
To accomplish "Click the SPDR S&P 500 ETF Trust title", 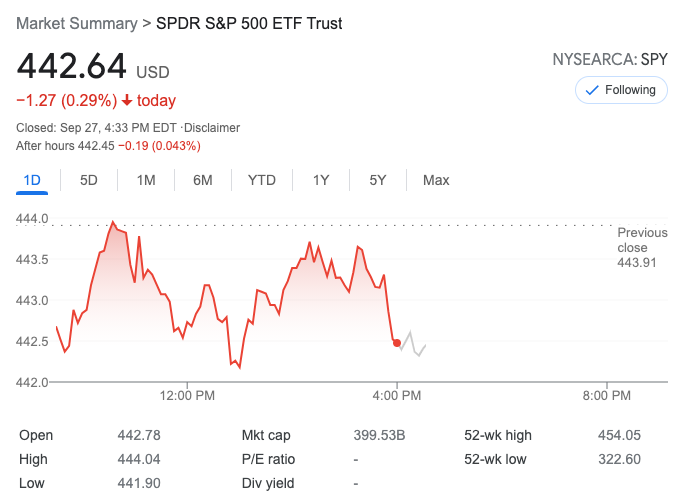I will [x=249, y=23].
